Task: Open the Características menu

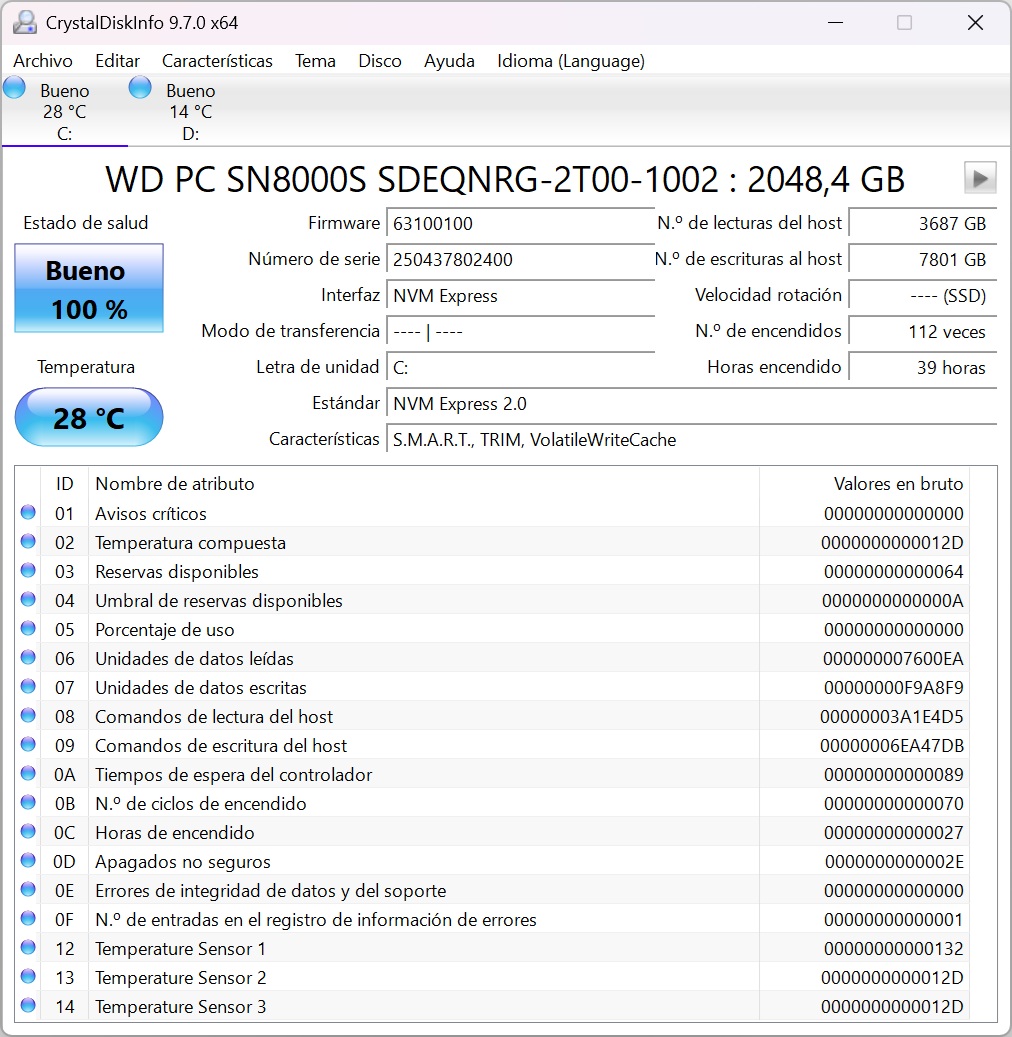Action: pos(217,61)
